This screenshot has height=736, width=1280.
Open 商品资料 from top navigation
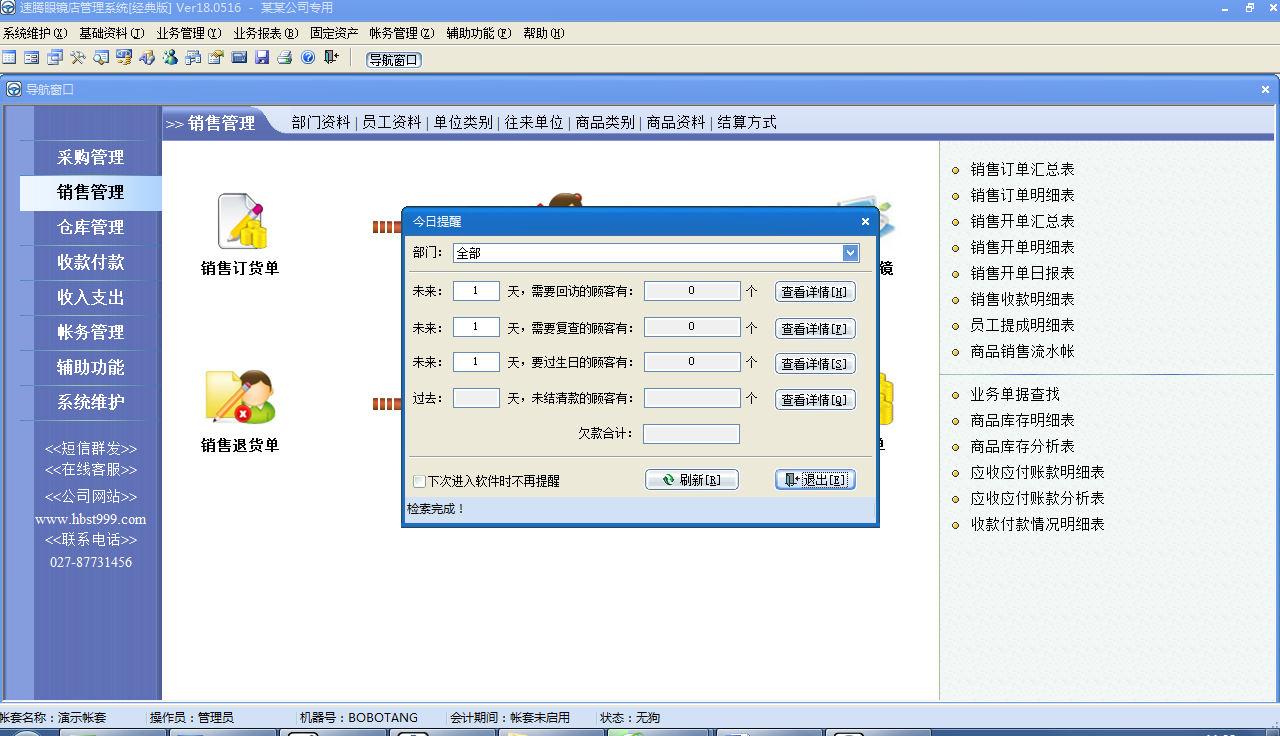676,122
